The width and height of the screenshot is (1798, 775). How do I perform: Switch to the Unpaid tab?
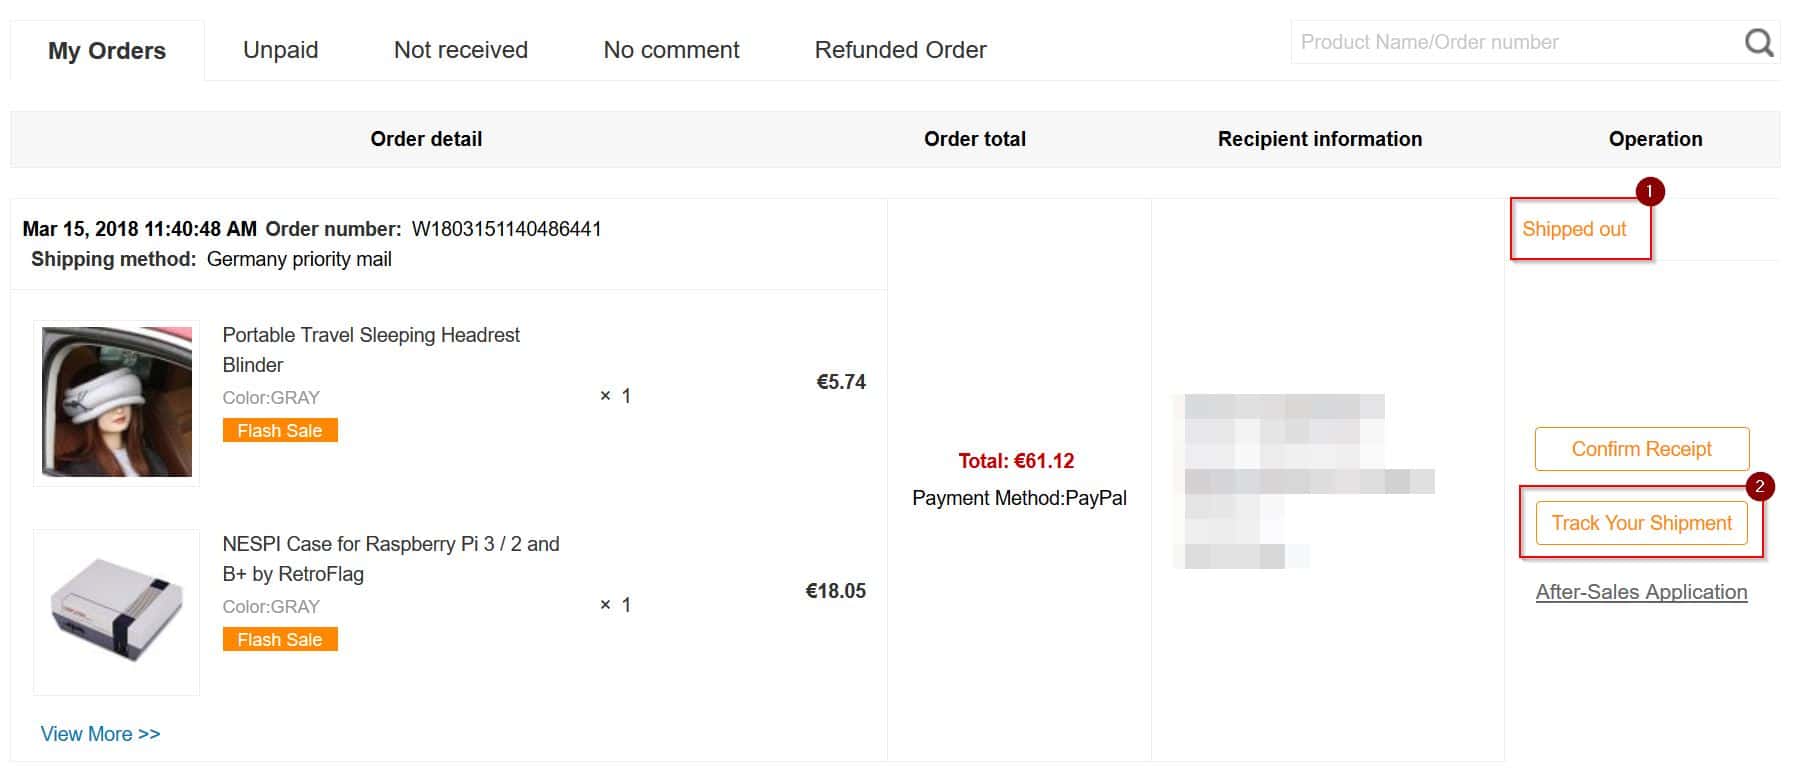(280, 50)
